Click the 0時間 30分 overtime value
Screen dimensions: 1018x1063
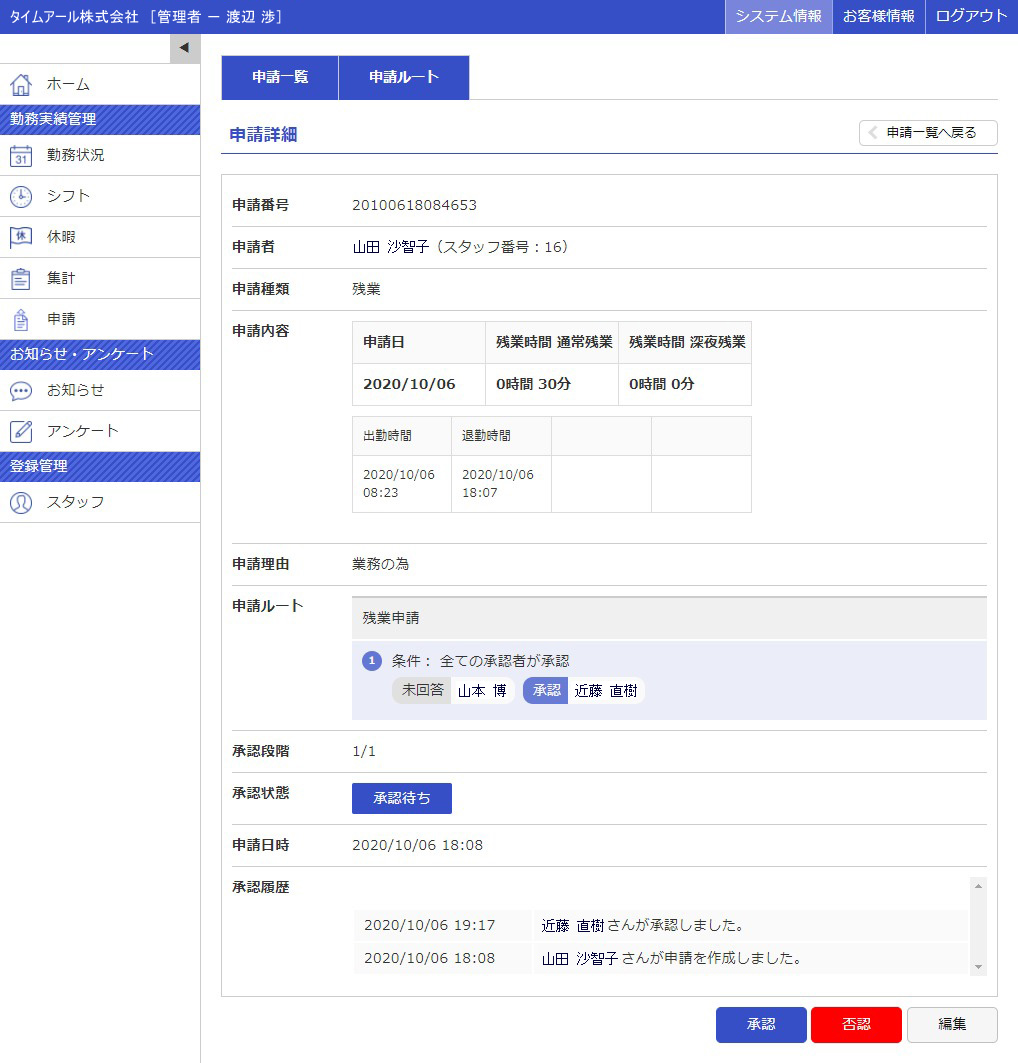click(533, 384)
